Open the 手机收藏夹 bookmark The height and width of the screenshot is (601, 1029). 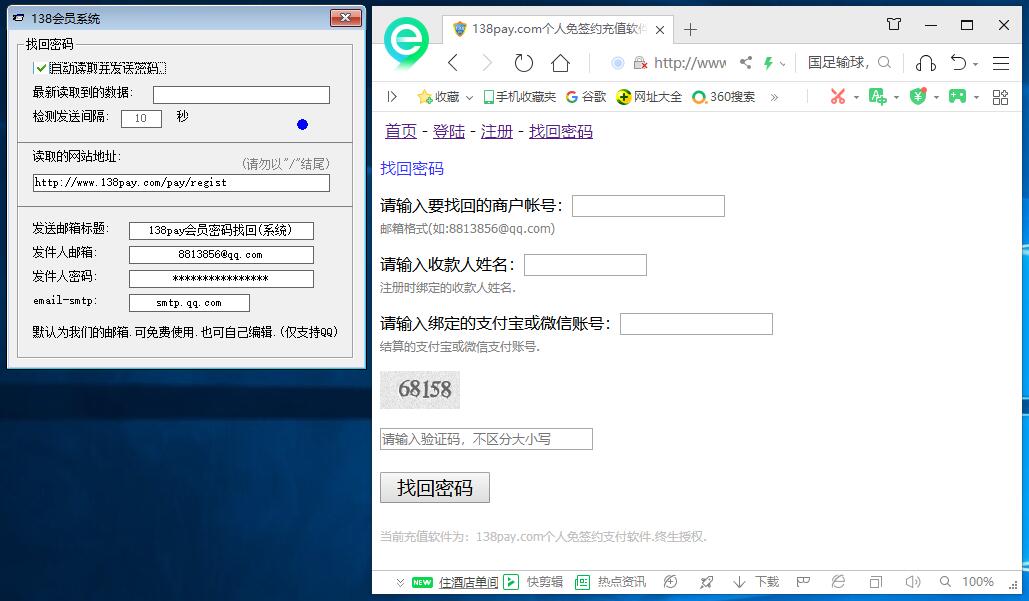coord(519,97)
